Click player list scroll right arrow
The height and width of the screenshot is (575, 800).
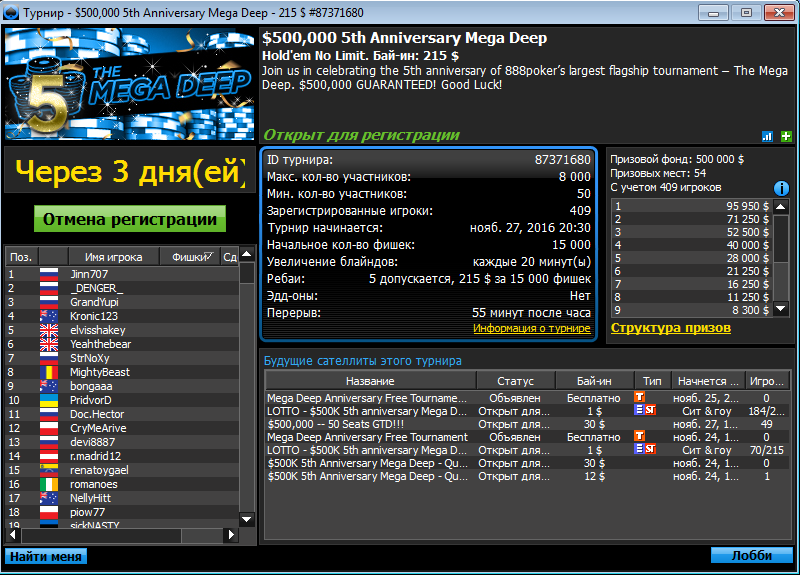[x=231, y=535]
